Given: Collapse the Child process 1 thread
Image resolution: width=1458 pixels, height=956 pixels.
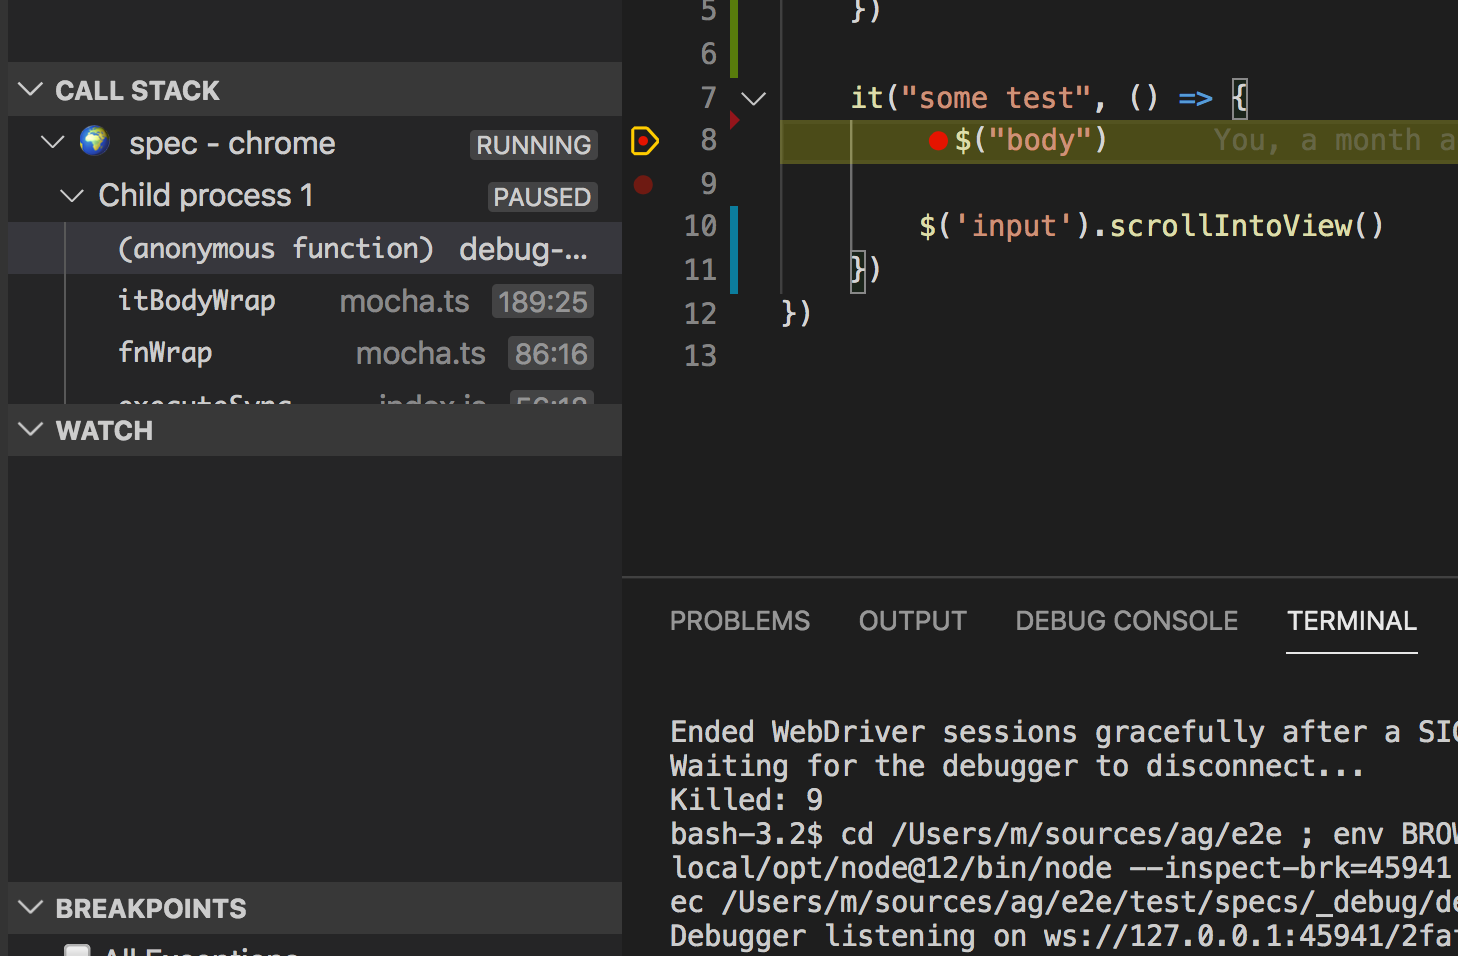Looking at the screenshot, I should (72, 196).
